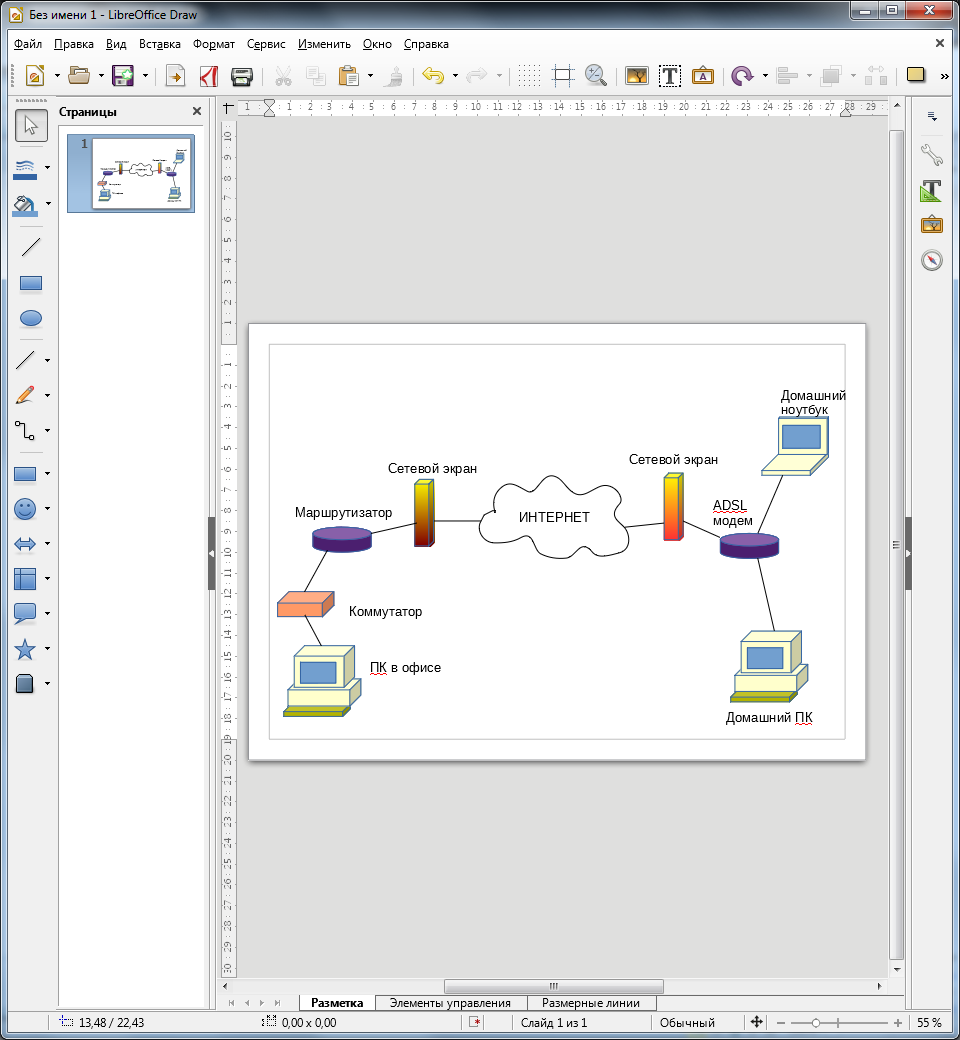
Task: Click the zoom-out minus button
Action: [781, 1023]
